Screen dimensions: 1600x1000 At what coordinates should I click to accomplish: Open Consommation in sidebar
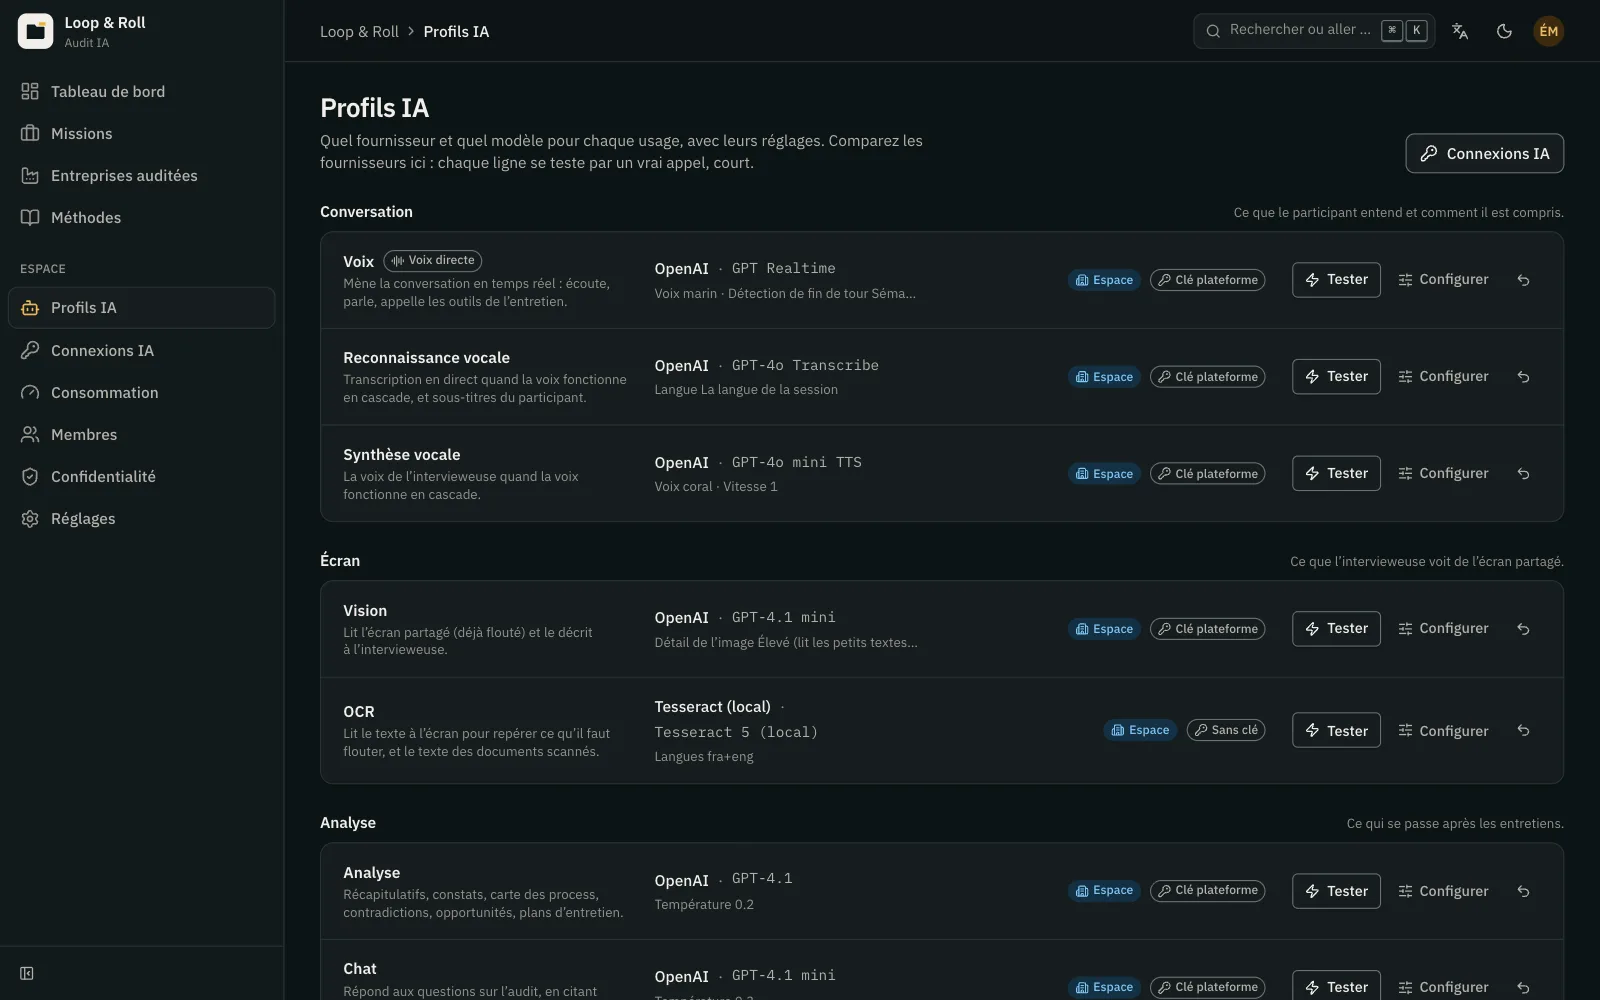tap(141, 392)
